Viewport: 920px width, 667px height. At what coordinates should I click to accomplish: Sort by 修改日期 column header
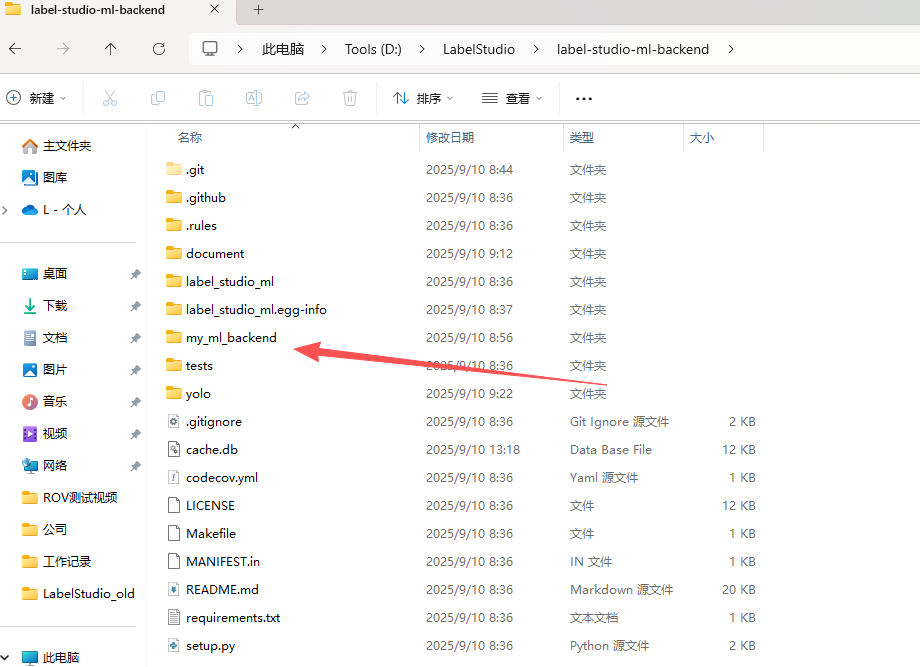(450, 137)
